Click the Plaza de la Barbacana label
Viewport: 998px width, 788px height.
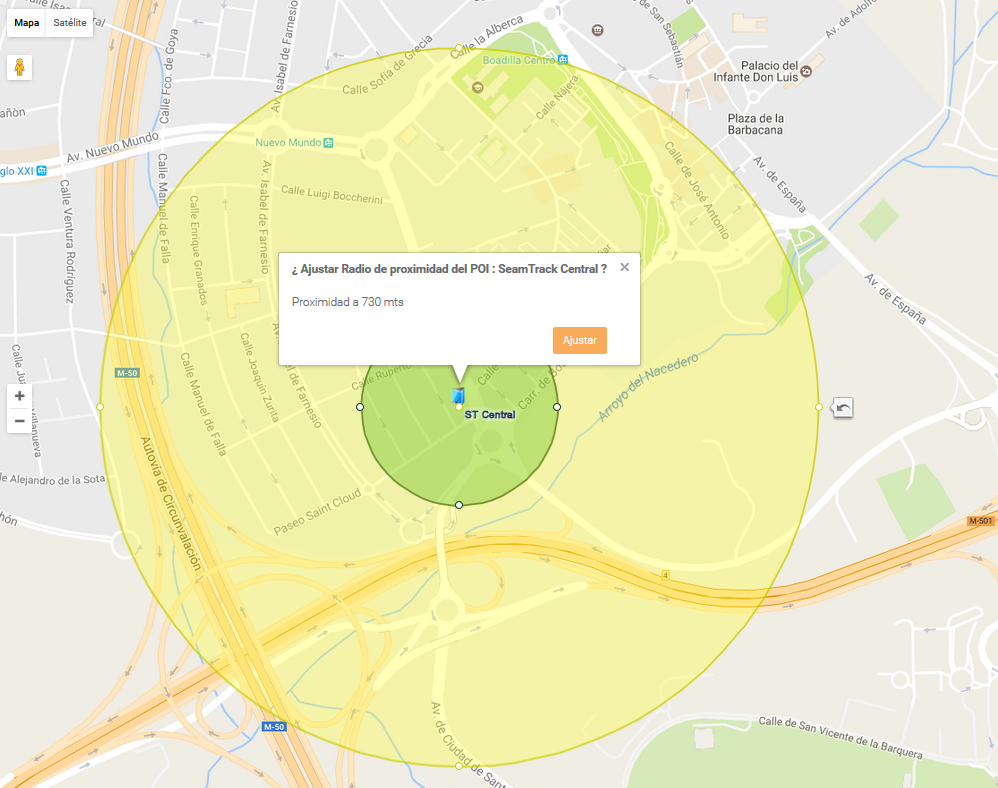coord(756,124)
